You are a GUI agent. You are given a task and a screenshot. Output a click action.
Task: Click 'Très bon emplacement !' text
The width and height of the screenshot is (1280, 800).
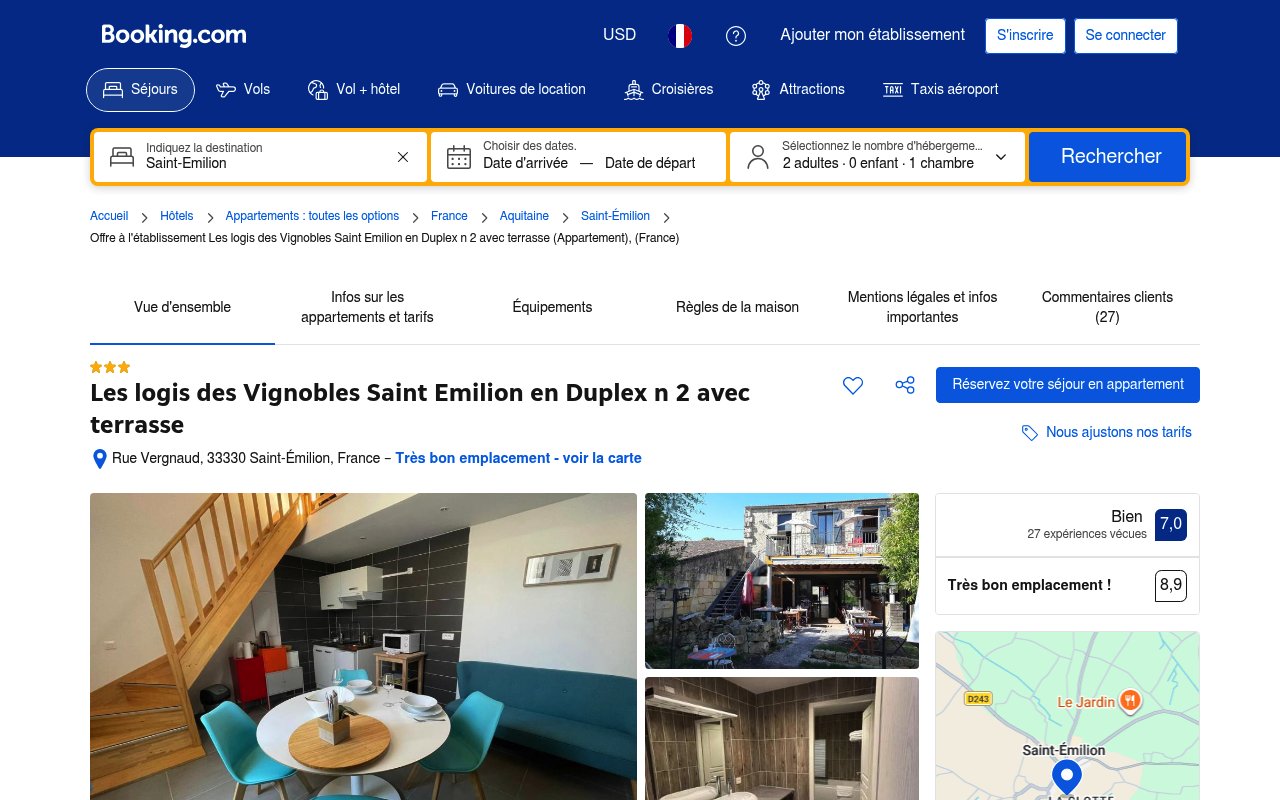click(x=1029, y=585)
